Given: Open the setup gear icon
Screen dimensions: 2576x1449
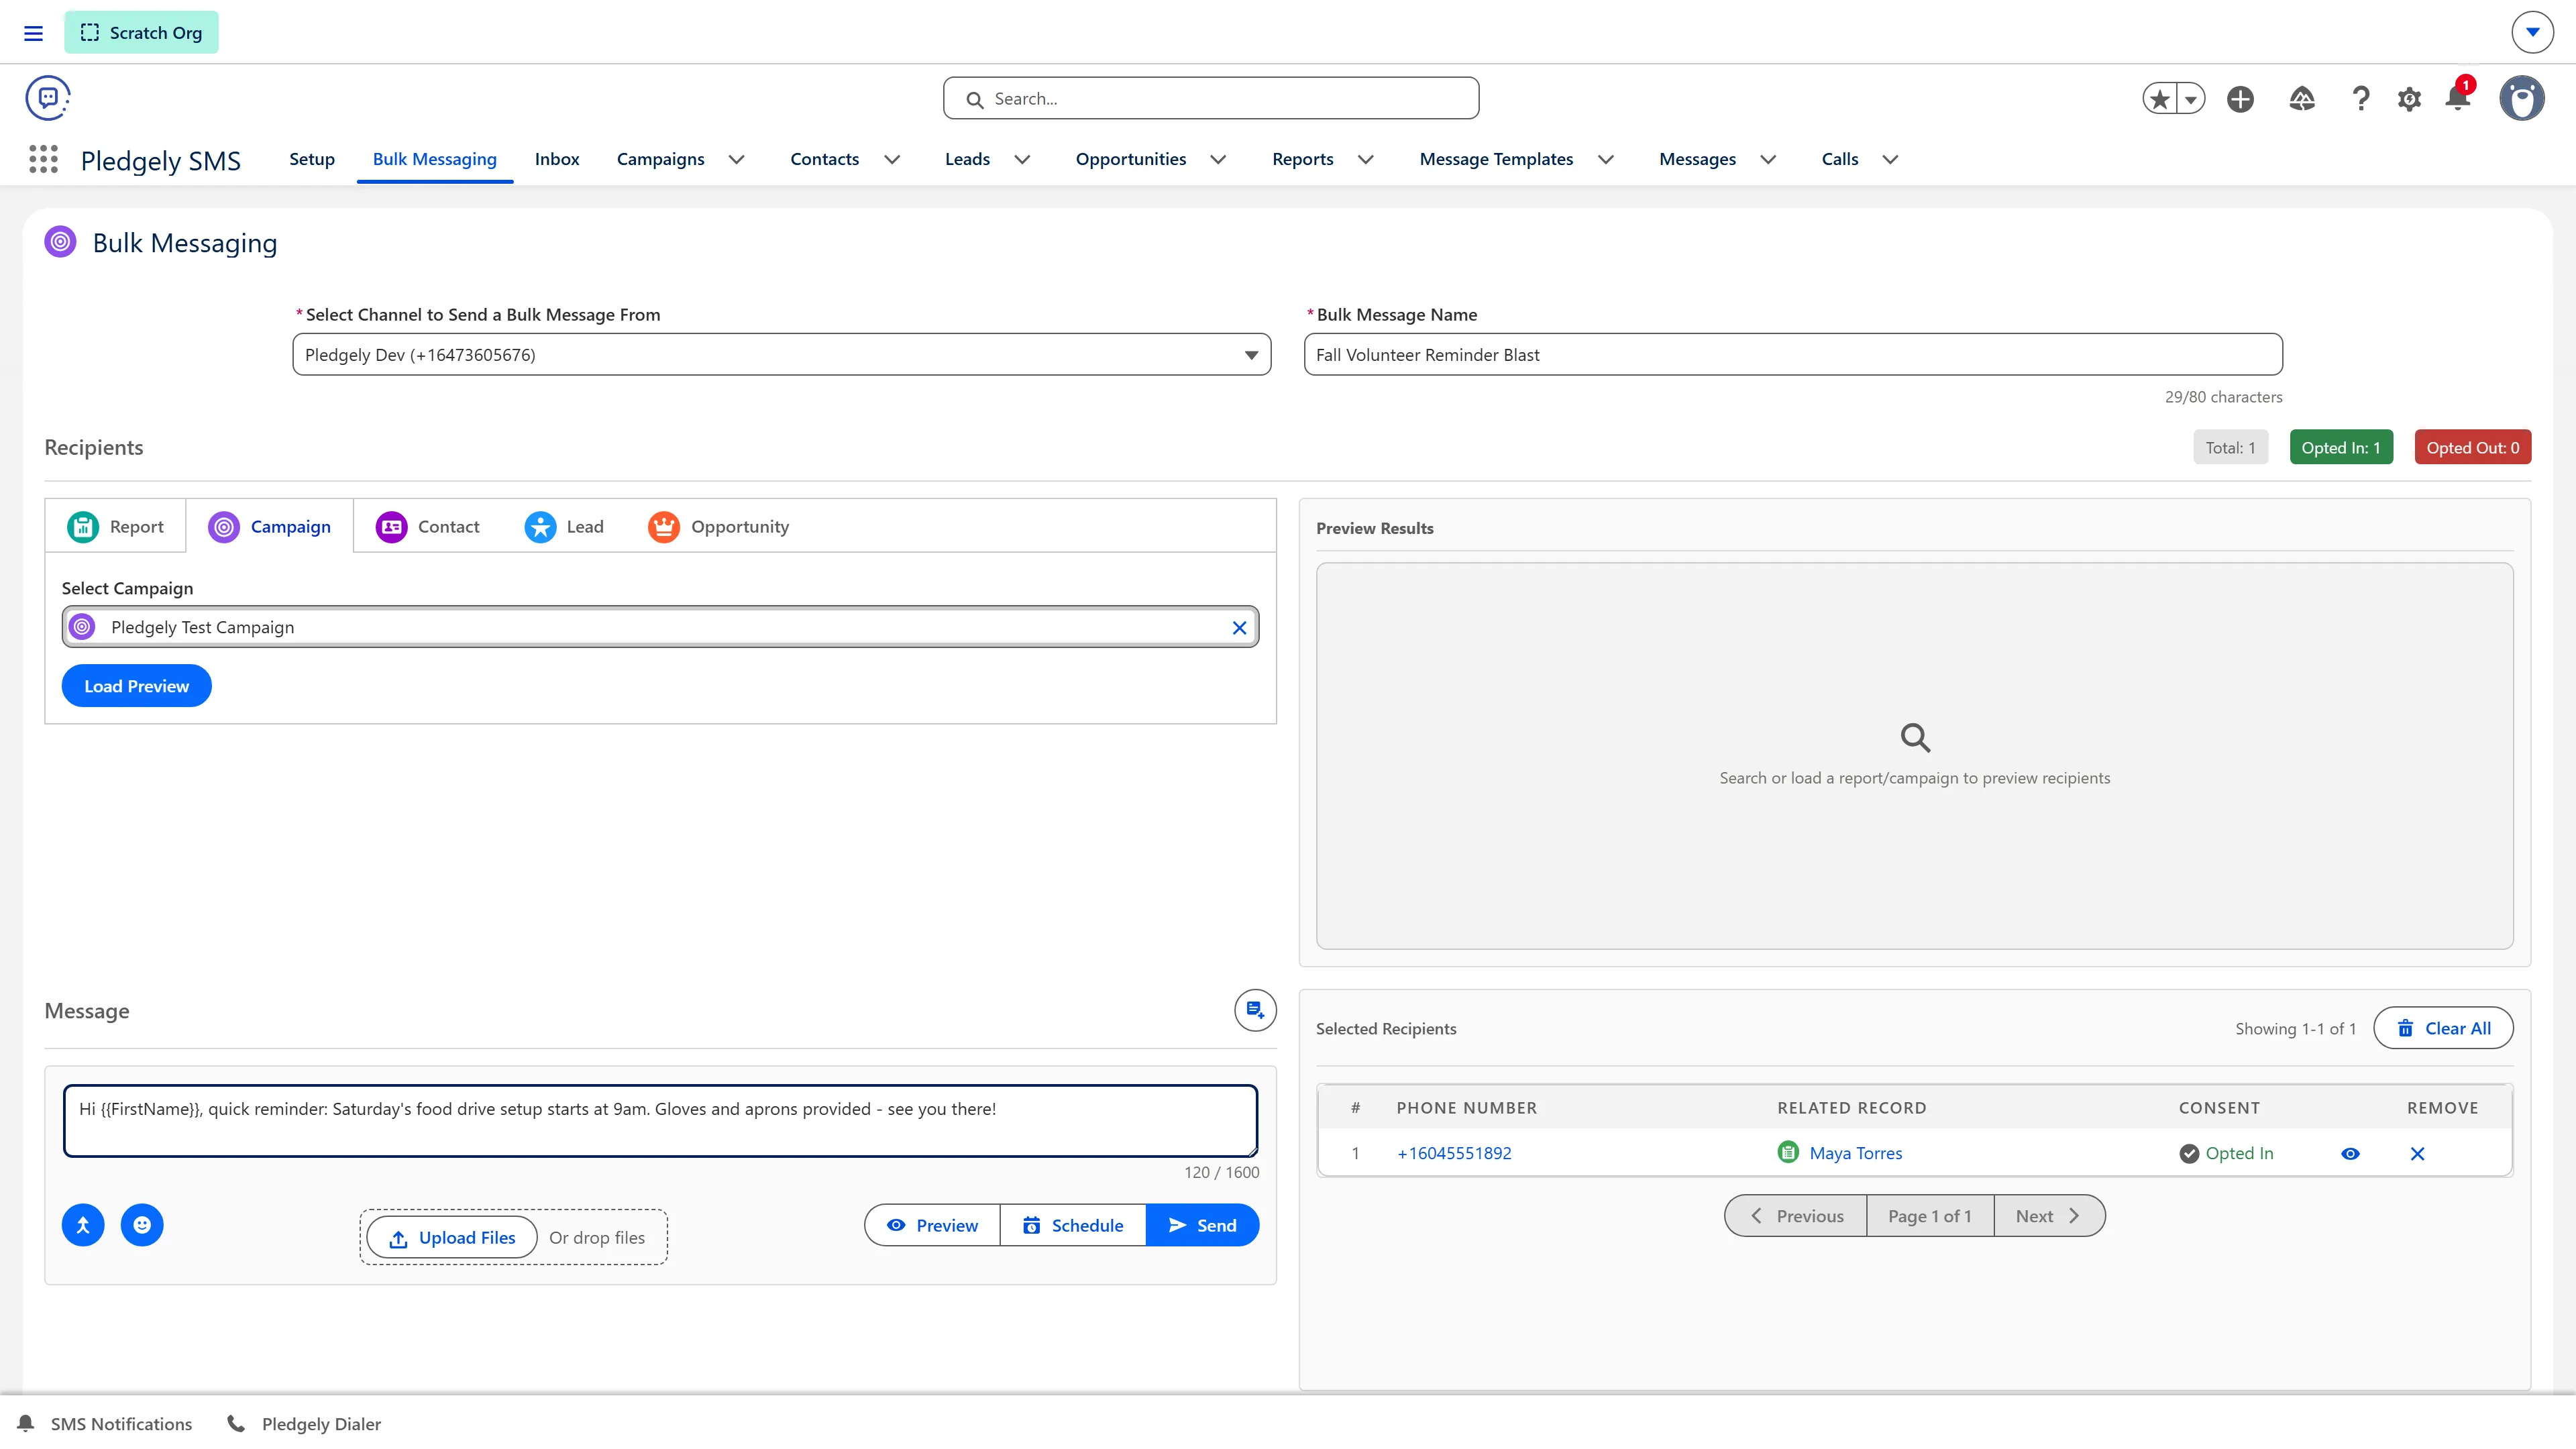Looking at the screenshot, I should 2409,99.
